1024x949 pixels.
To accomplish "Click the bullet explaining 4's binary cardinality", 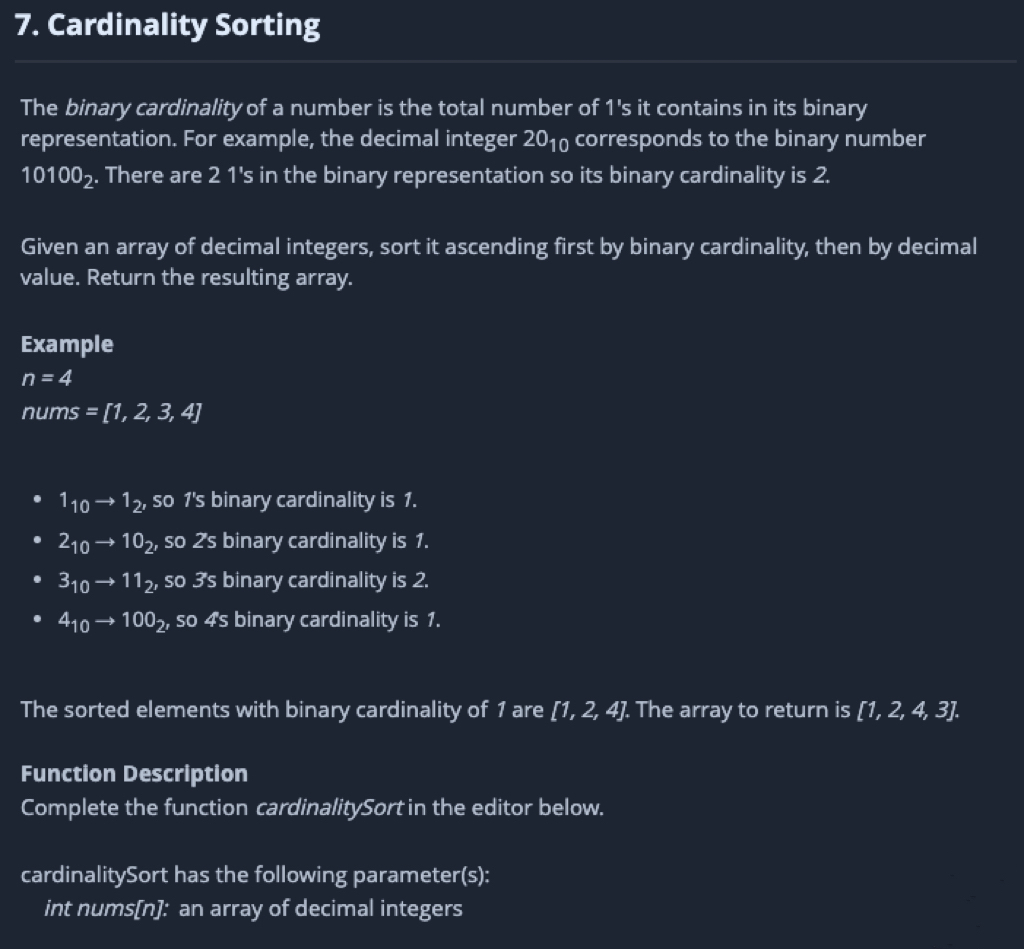I will click(x=248, y=620).
